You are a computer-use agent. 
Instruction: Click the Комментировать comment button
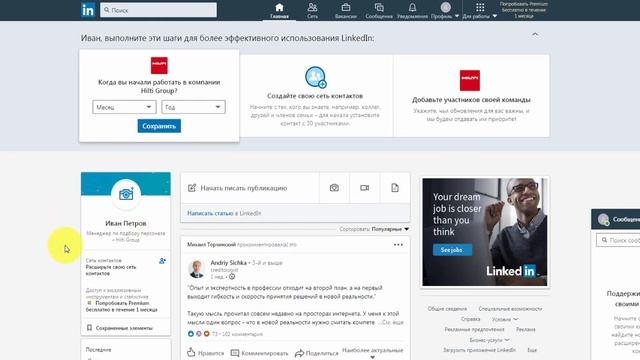point(260,353)
